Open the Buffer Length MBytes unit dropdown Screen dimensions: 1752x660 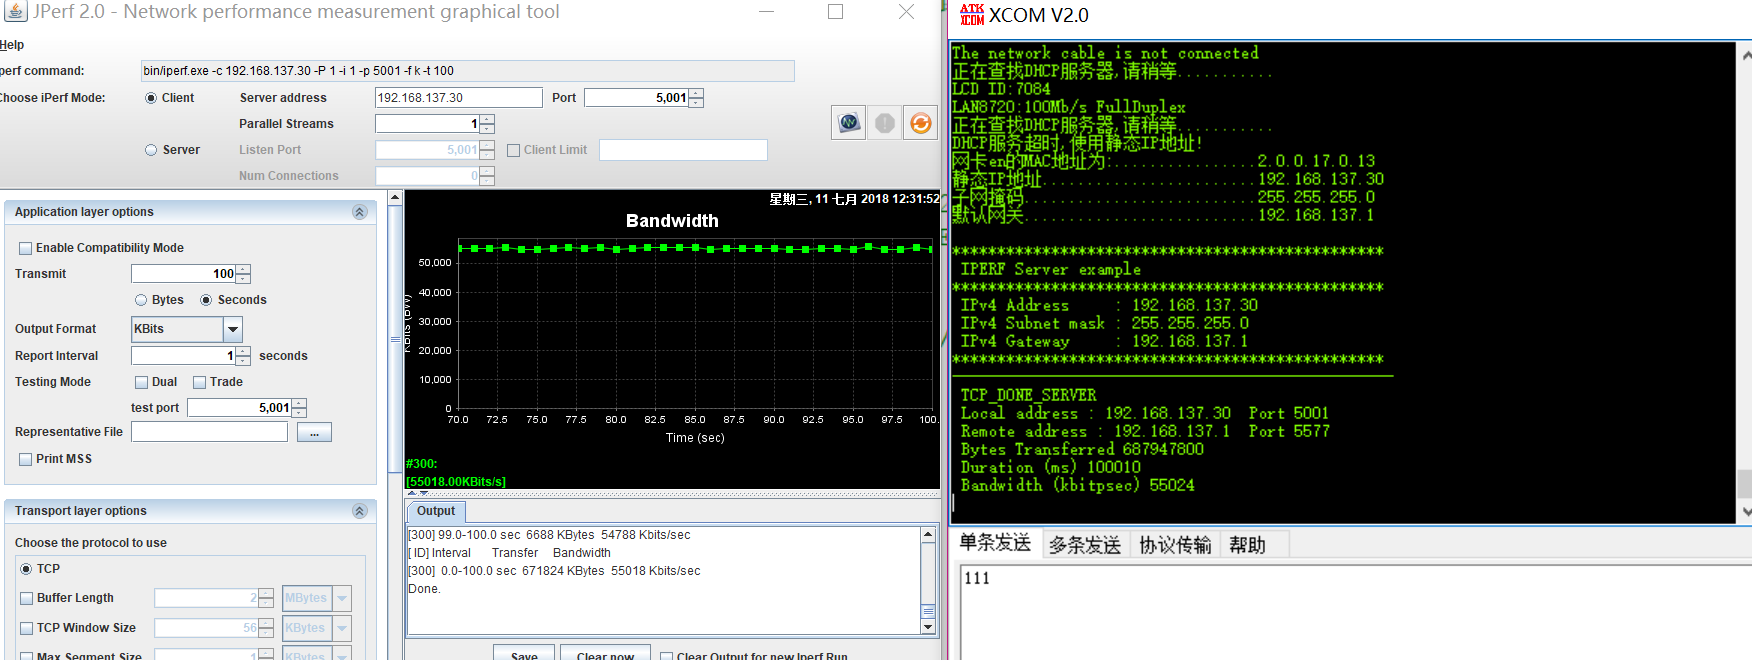coord(342,598)
